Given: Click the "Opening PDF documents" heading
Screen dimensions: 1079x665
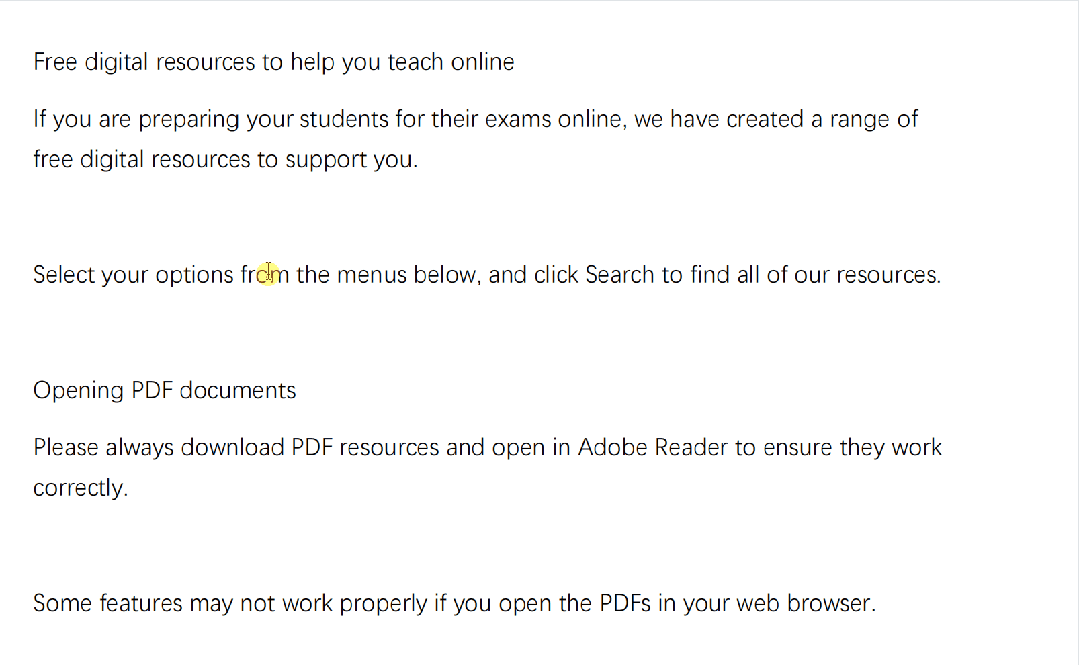Looking at the screenshot, I should [165, 390].
